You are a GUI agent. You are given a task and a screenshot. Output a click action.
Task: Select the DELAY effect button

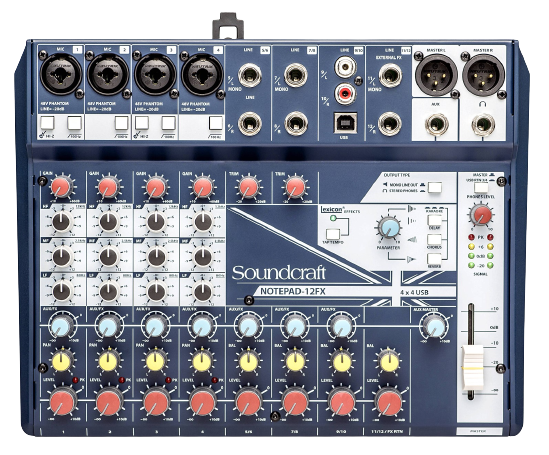click(x=435, y=220)
